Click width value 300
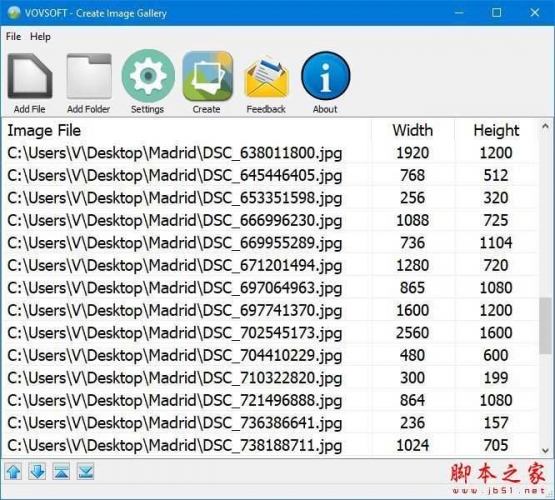This screenshot has height=500, width=555. [413, 378]
